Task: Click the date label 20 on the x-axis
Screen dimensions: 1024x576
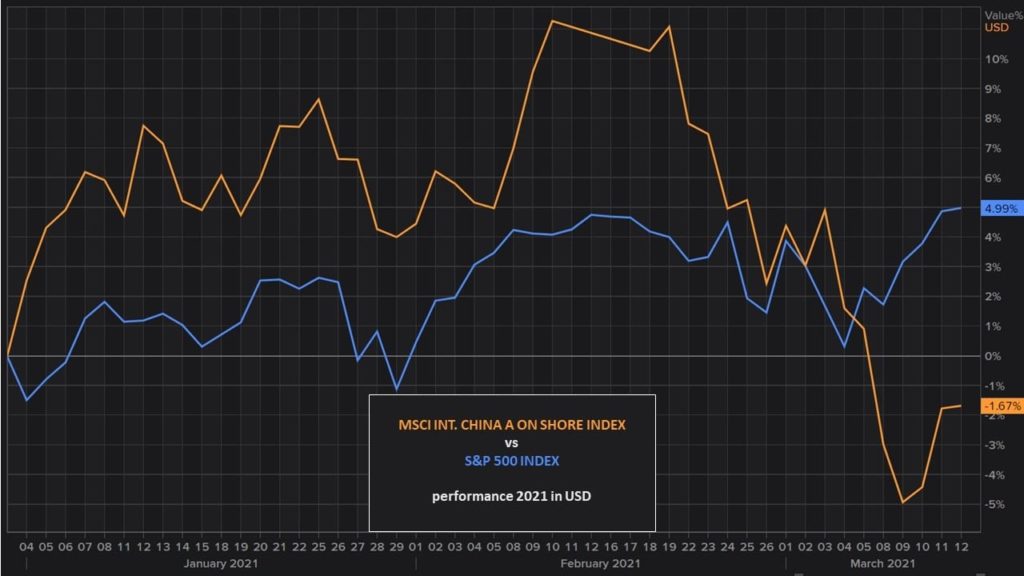Action: (260, 547)
